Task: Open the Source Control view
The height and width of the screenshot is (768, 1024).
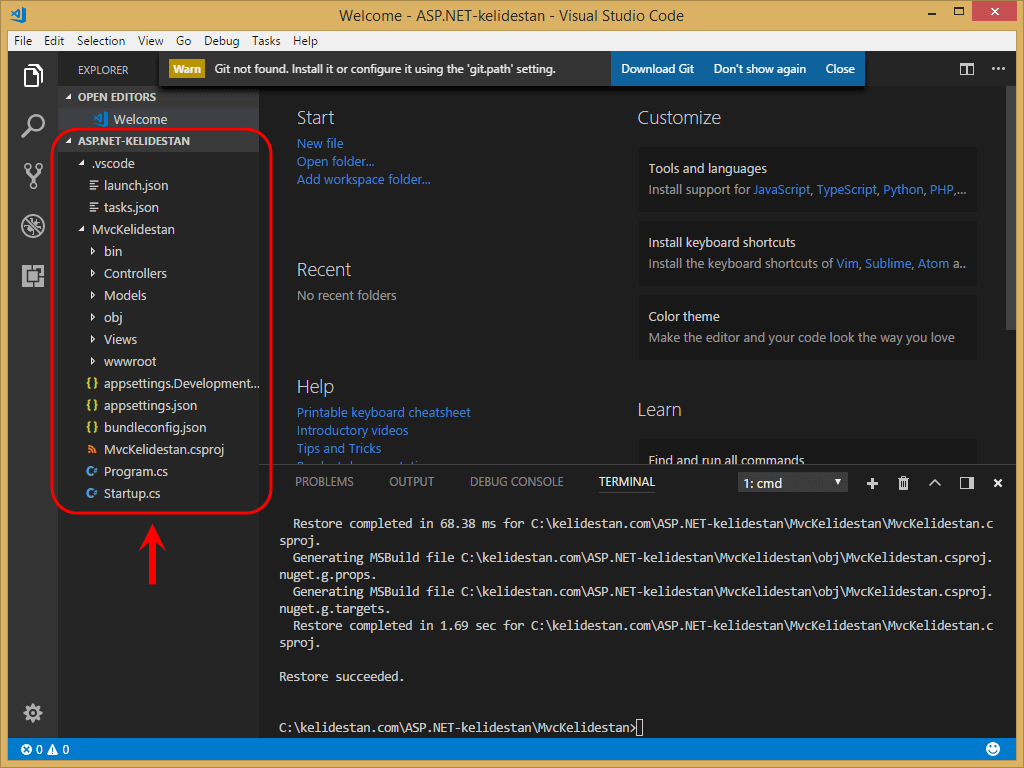Action: pos(33,176)
